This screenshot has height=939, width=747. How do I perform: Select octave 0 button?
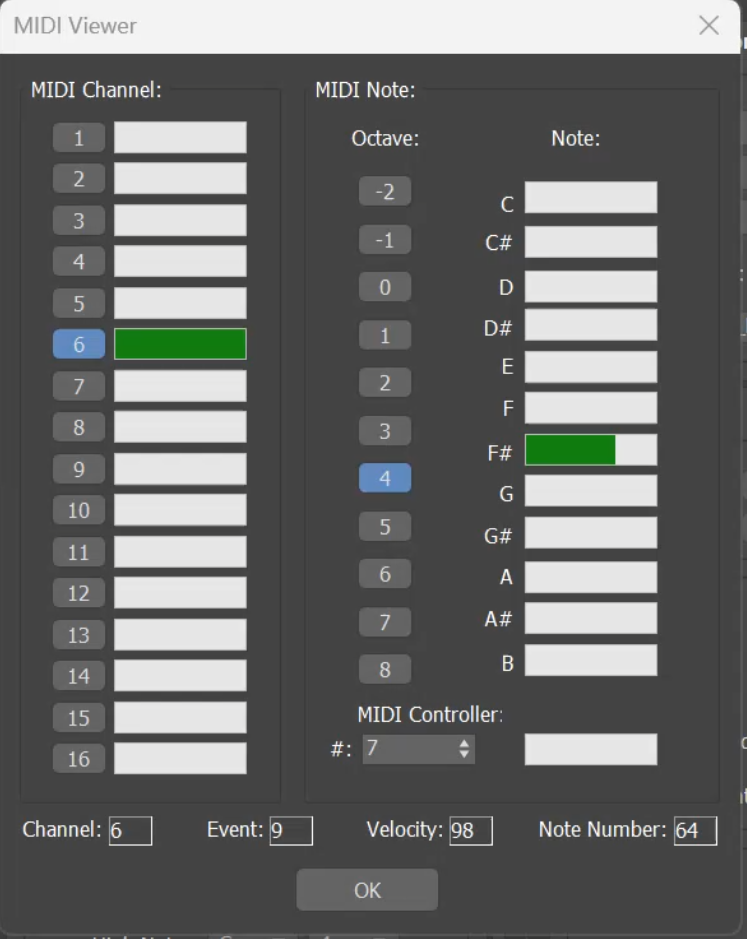pos(385,288)
